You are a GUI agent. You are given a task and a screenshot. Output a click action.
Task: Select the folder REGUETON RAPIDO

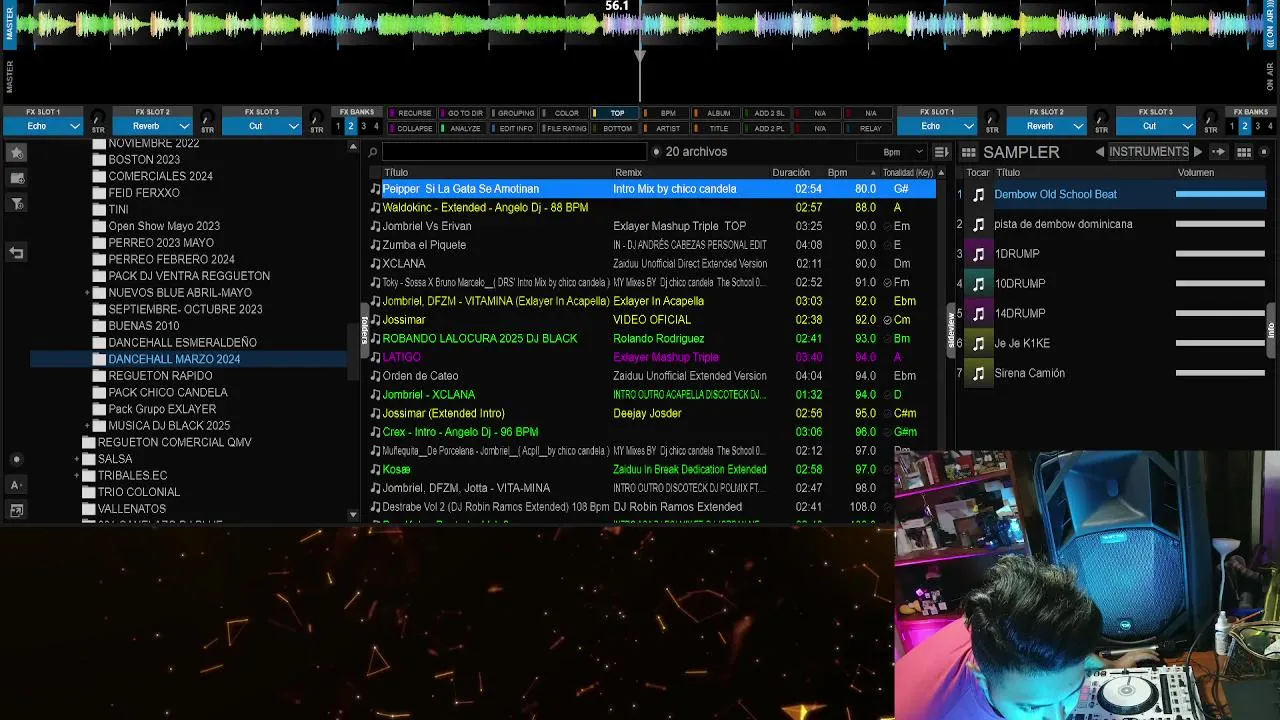(160, 376)
